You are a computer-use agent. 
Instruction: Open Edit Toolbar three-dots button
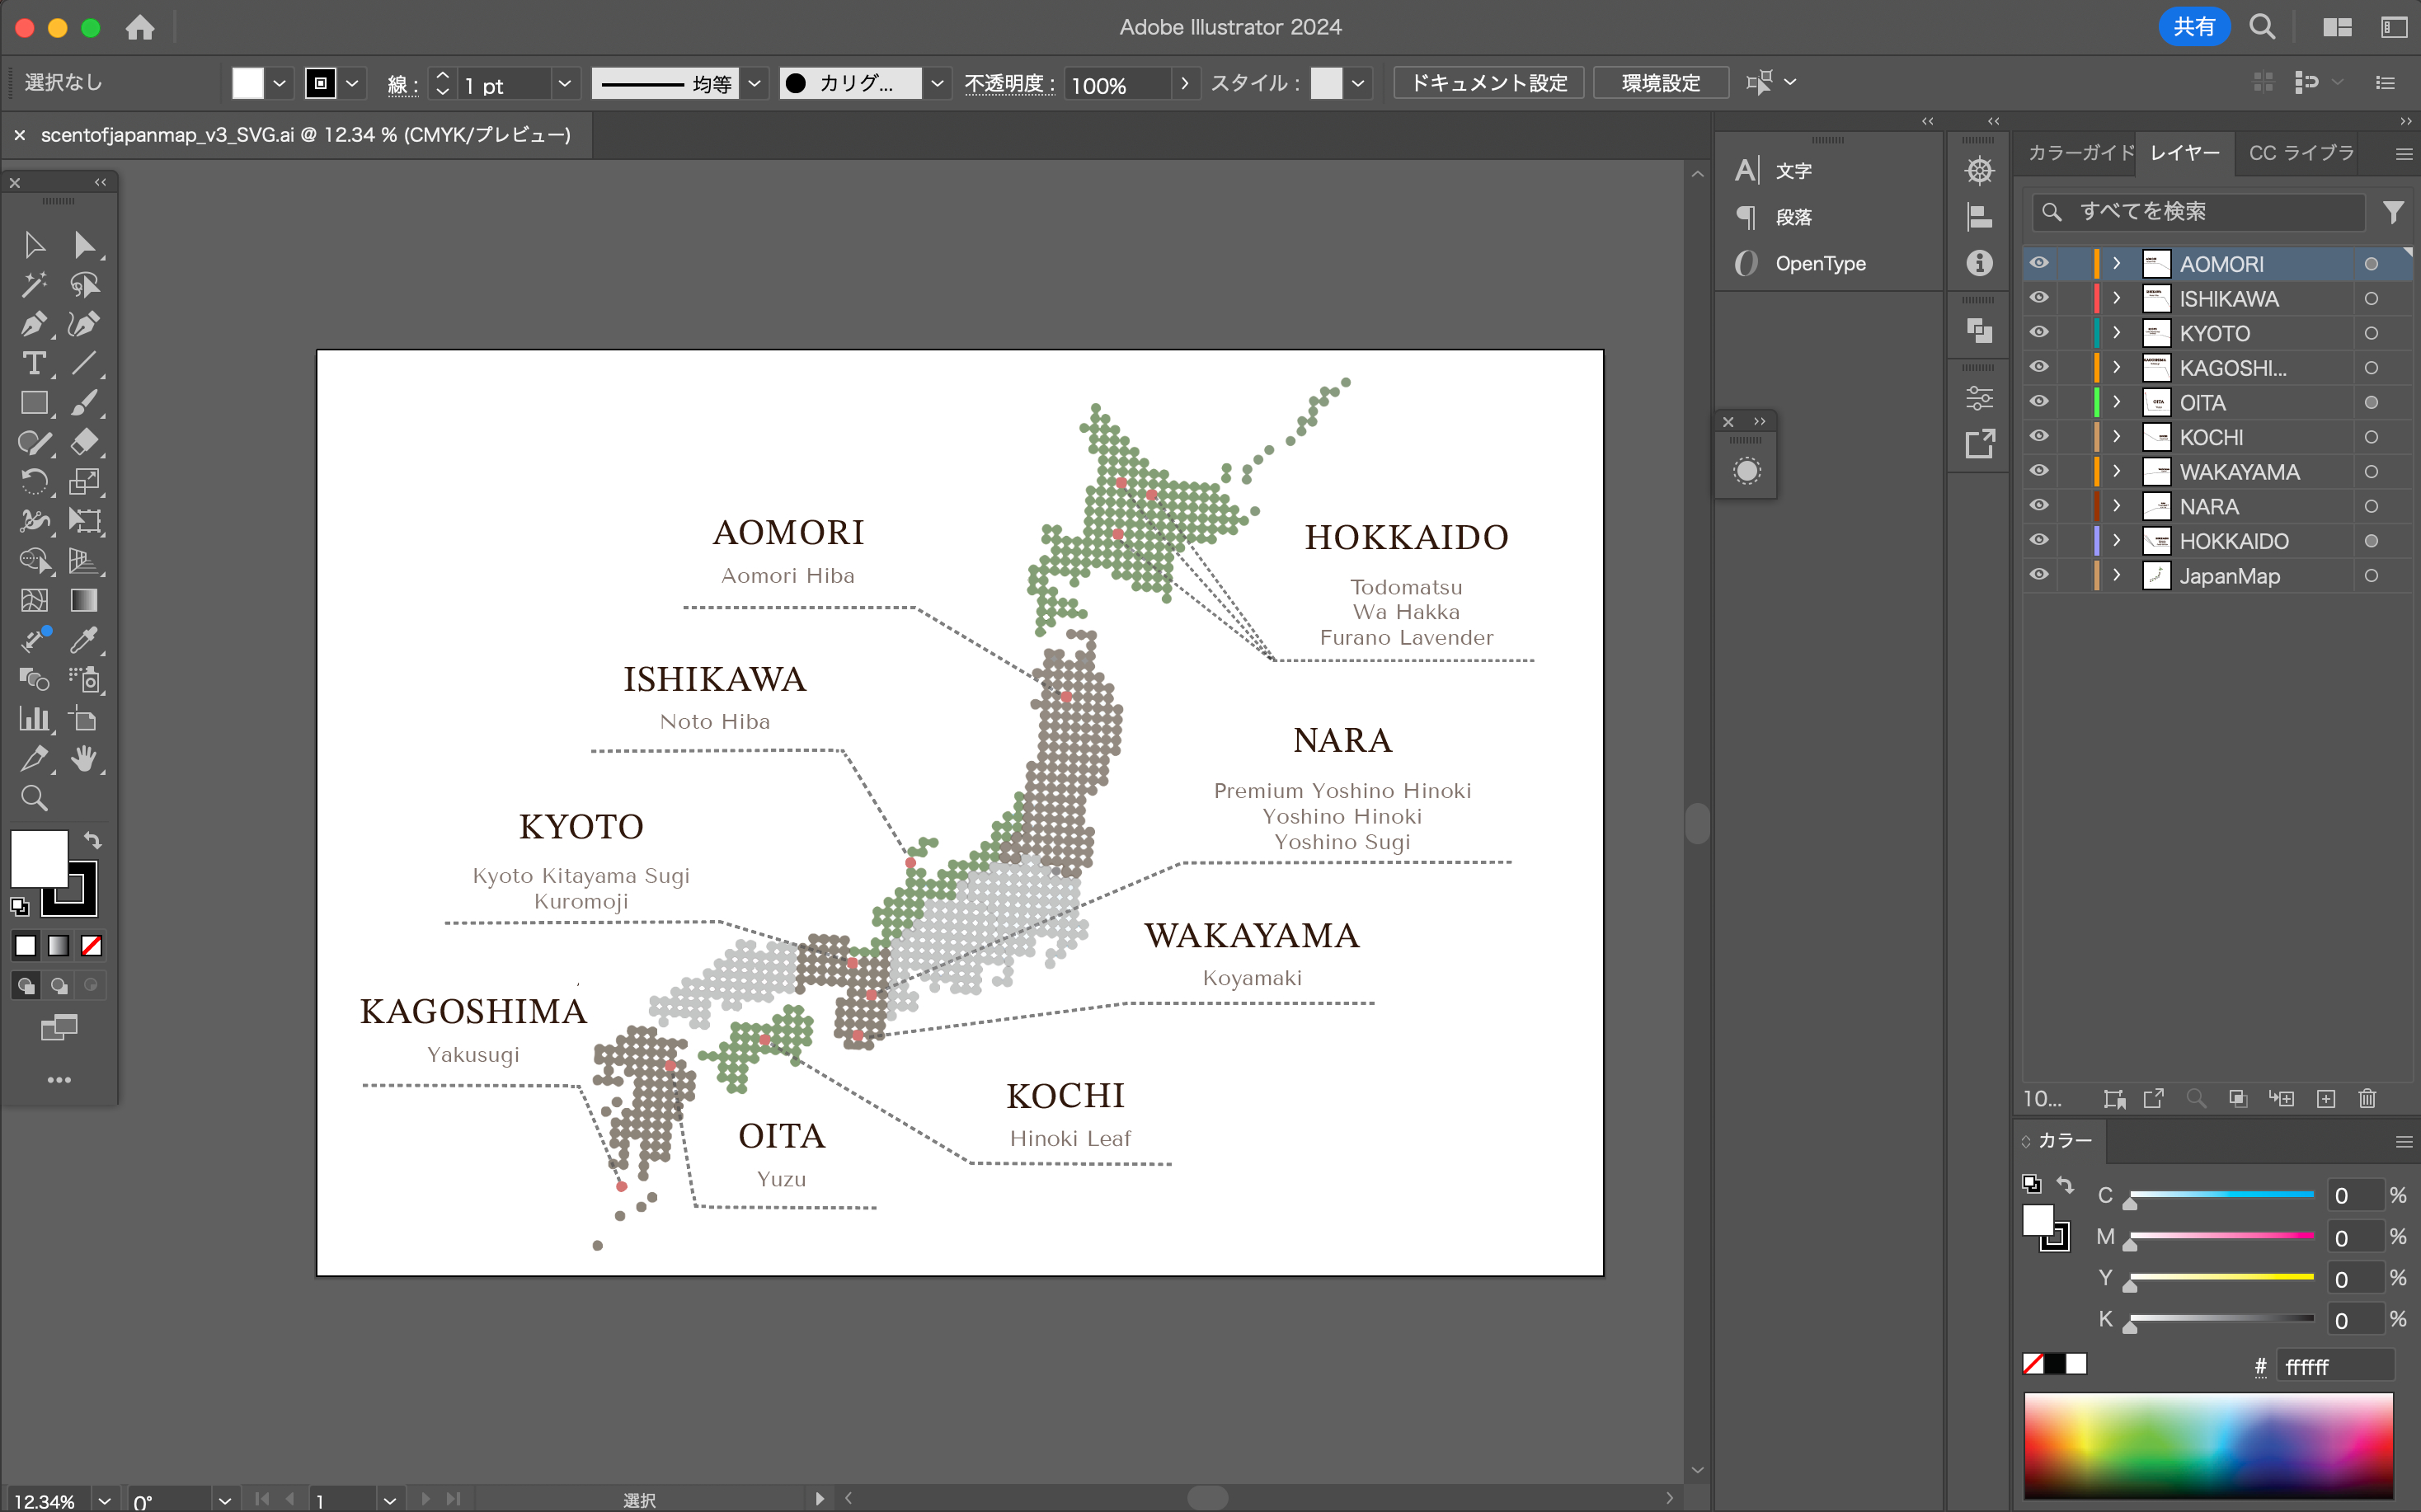[x=59, y=1080]
